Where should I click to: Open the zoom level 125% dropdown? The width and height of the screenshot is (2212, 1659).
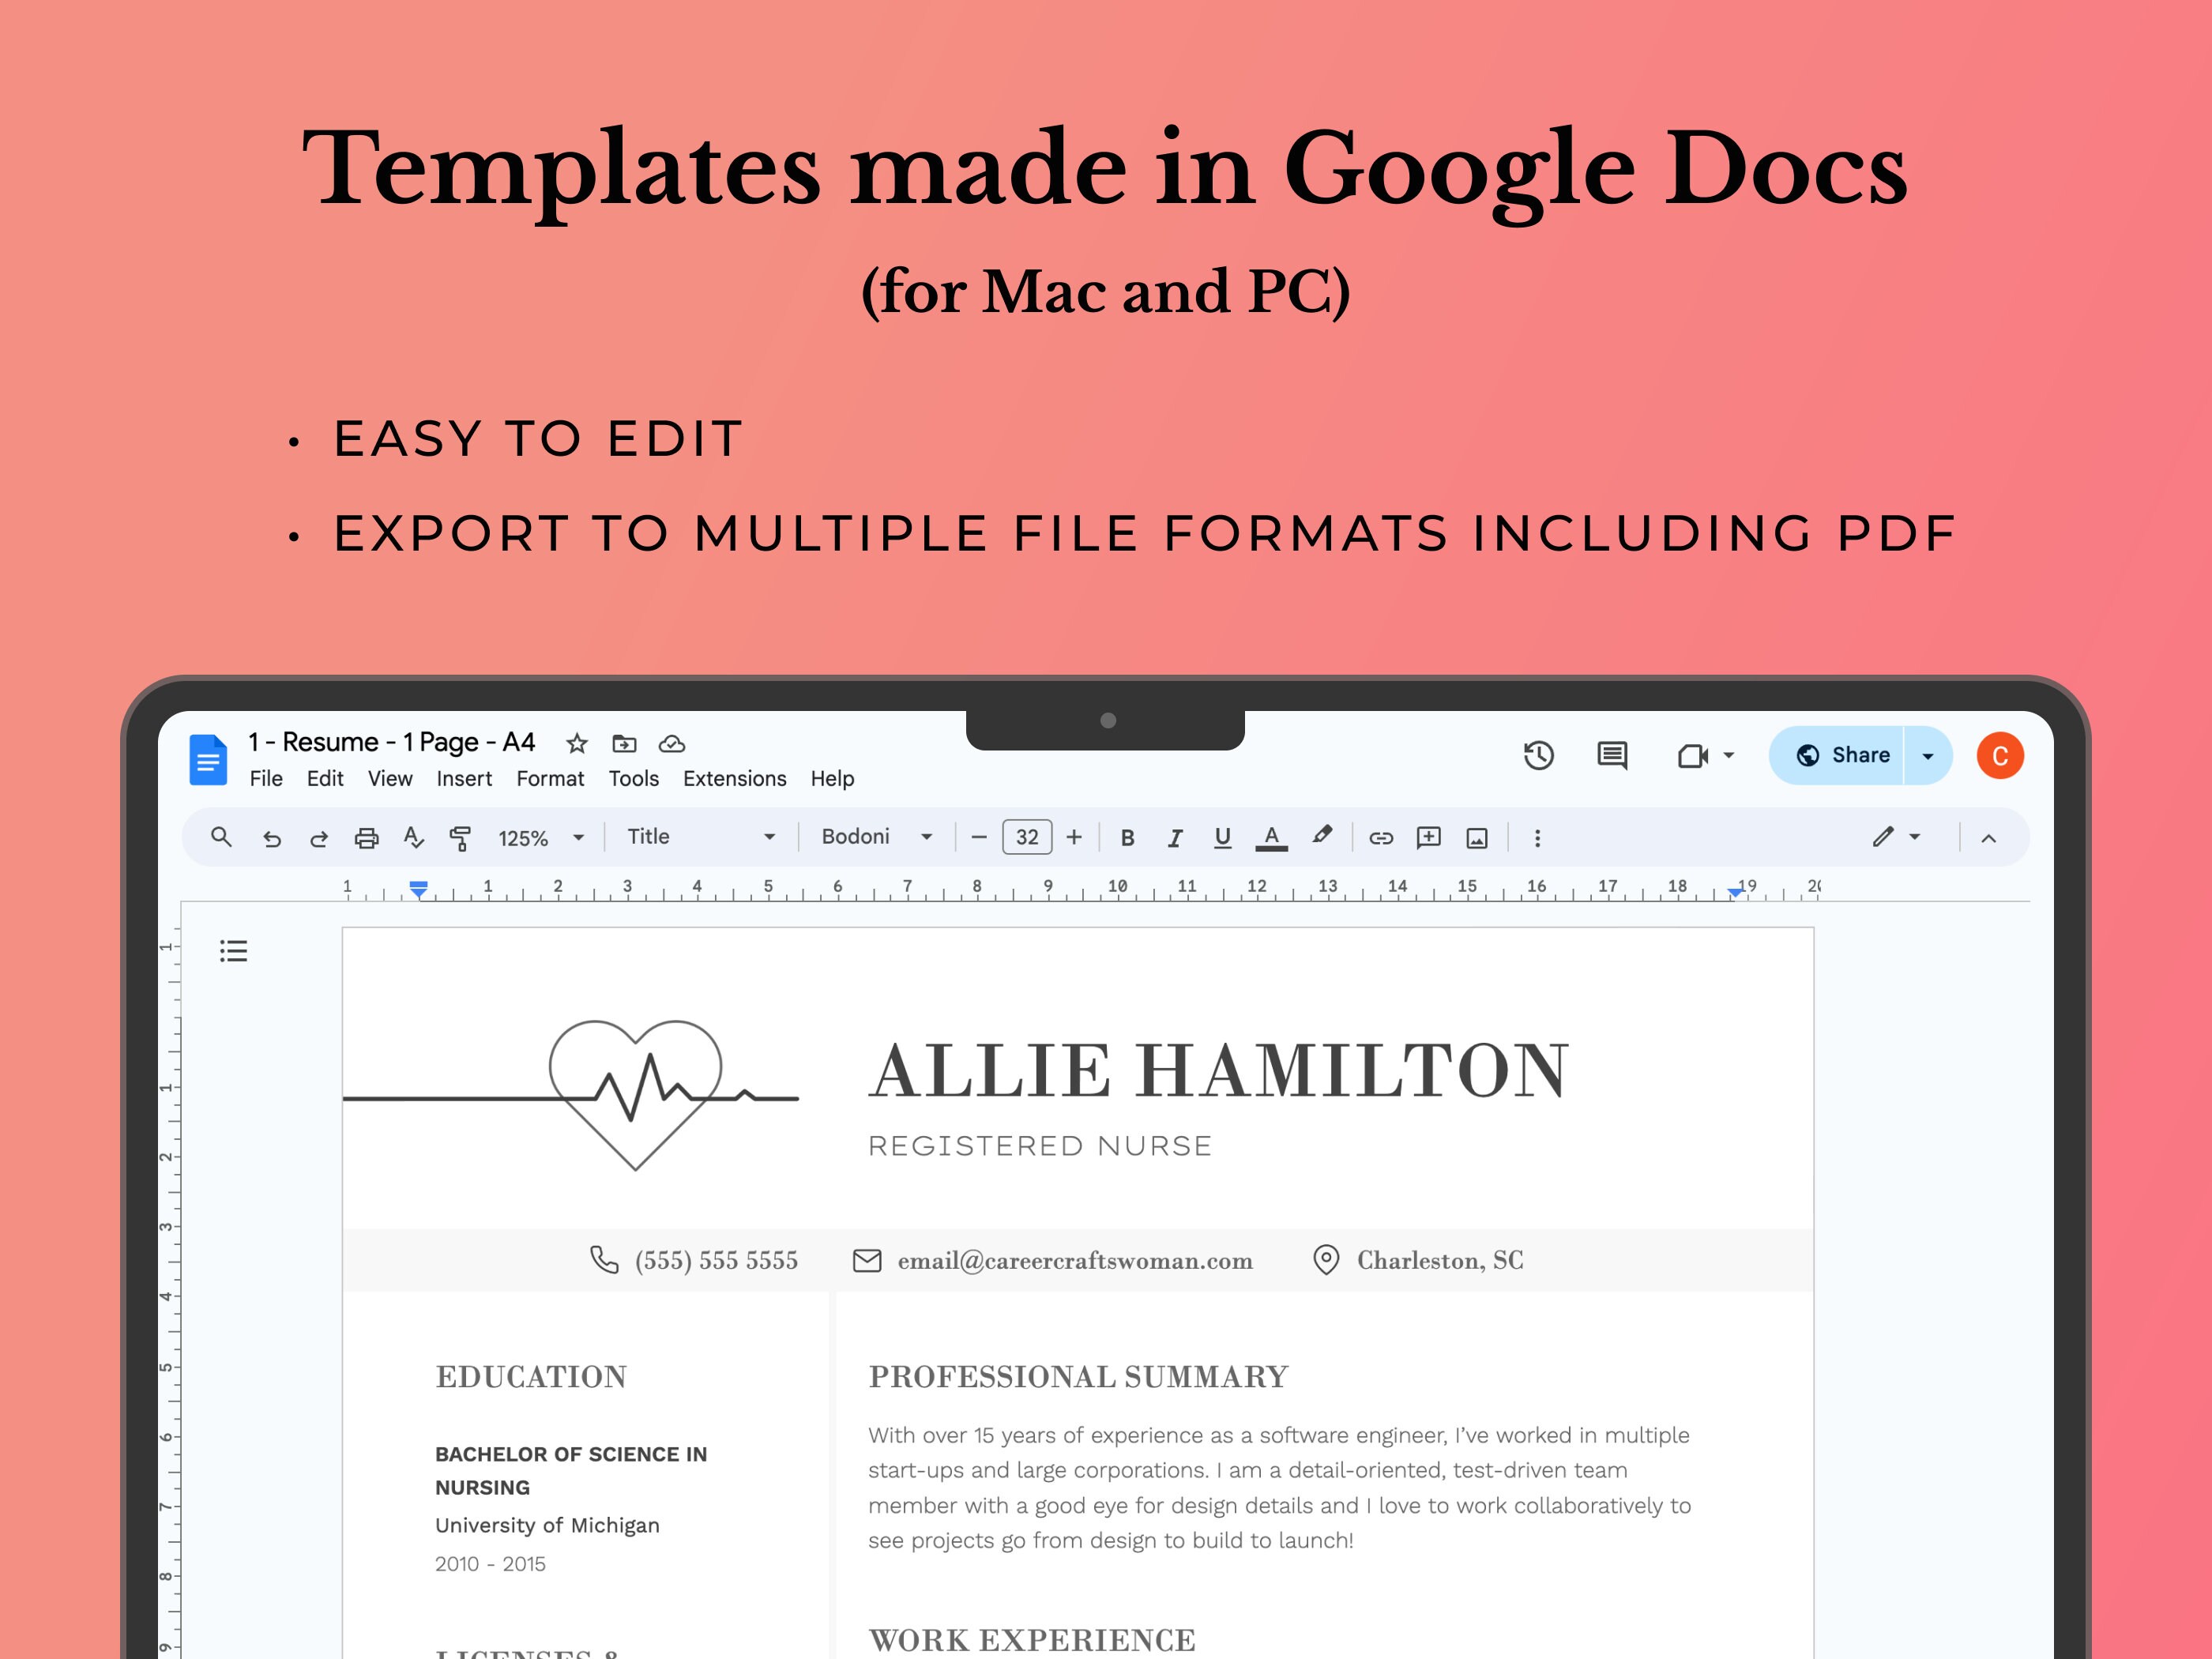[x=540, y=837]
